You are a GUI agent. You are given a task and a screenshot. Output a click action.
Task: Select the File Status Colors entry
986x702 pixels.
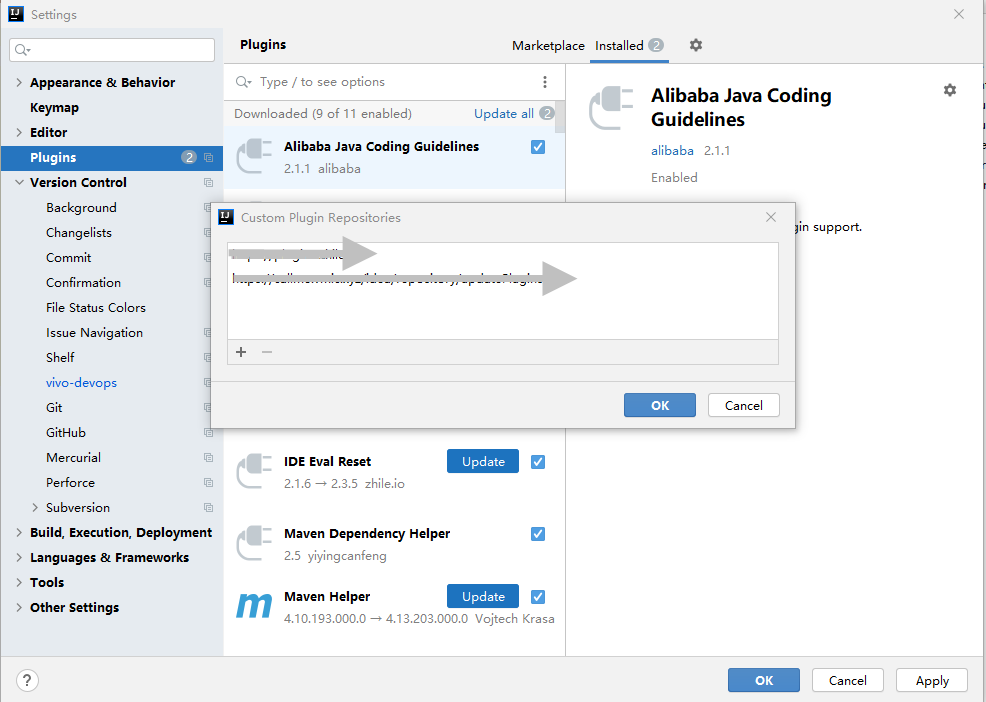pos(96,308)
